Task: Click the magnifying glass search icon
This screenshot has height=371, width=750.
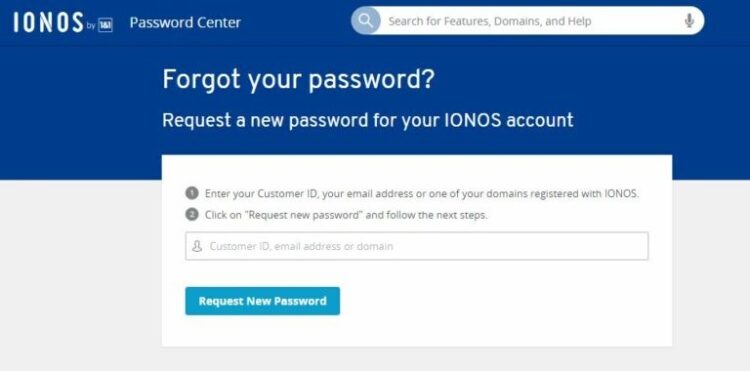Action: pyautogui.click(x=365, y=21)
